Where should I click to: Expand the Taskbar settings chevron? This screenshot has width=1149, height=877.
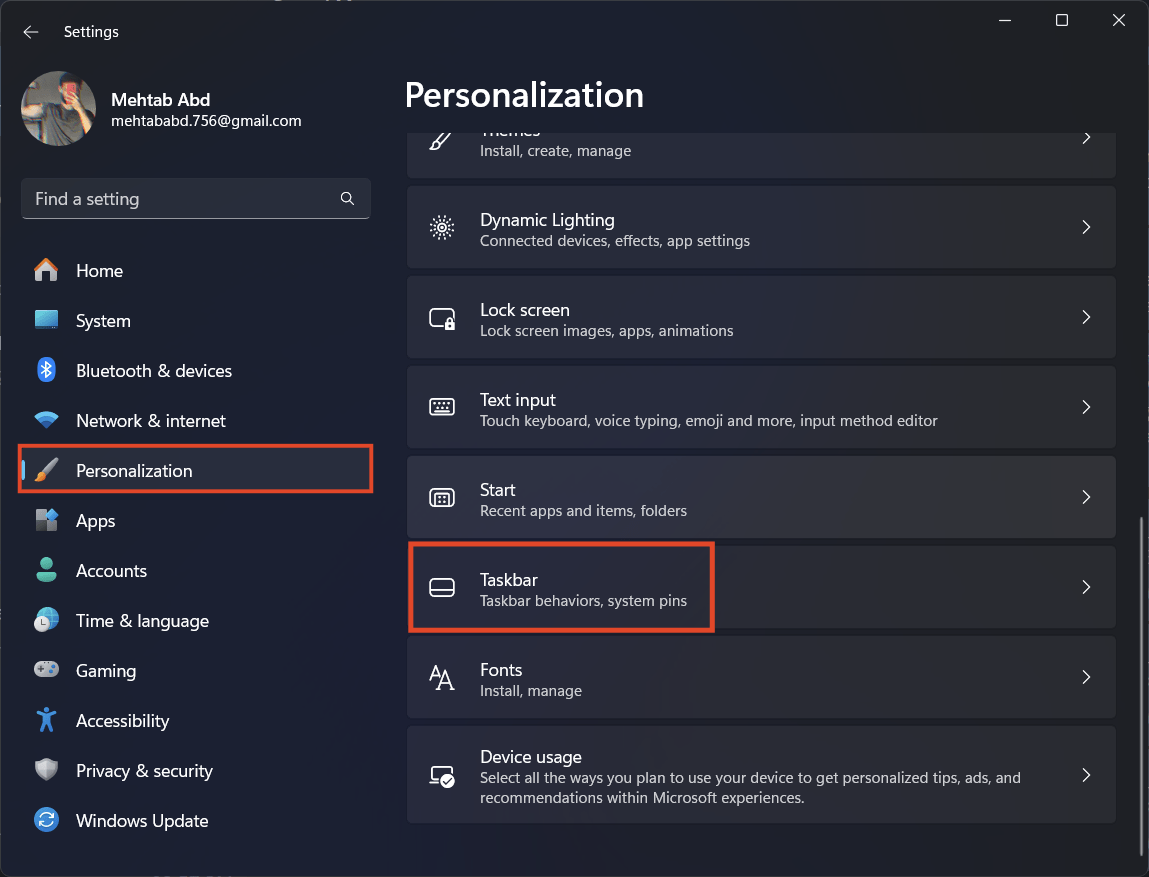click(x=1086, y=587)
